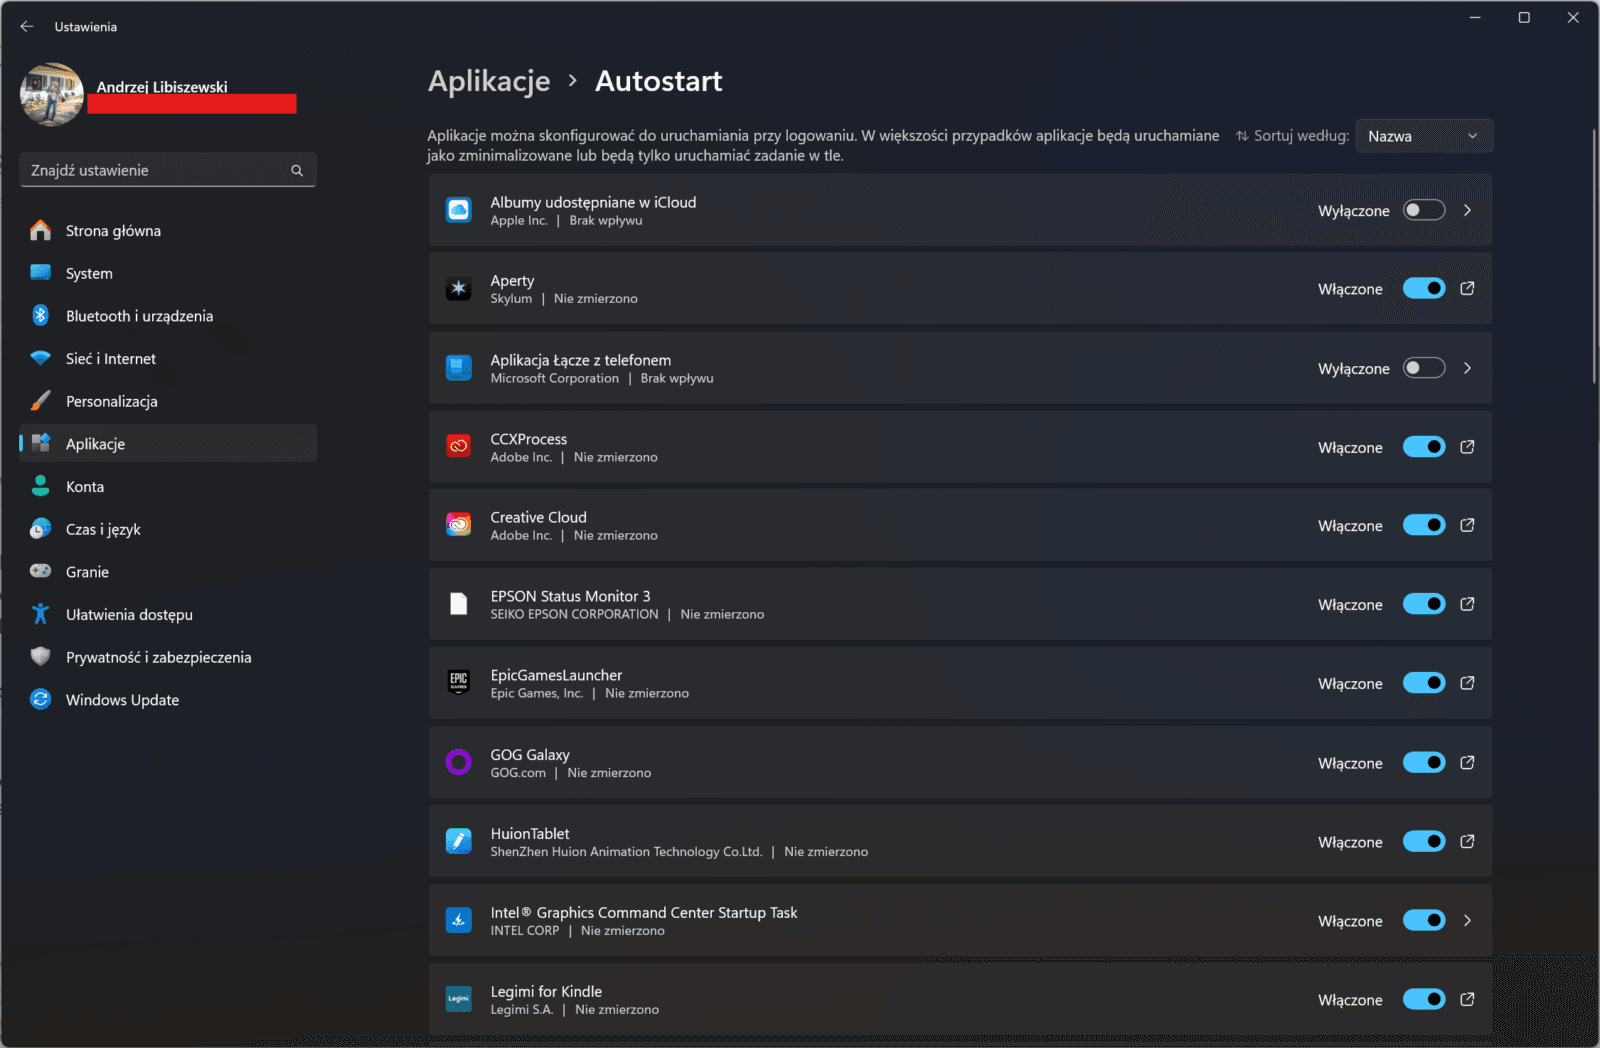Go to Czas i język

[x=168, y=529]
